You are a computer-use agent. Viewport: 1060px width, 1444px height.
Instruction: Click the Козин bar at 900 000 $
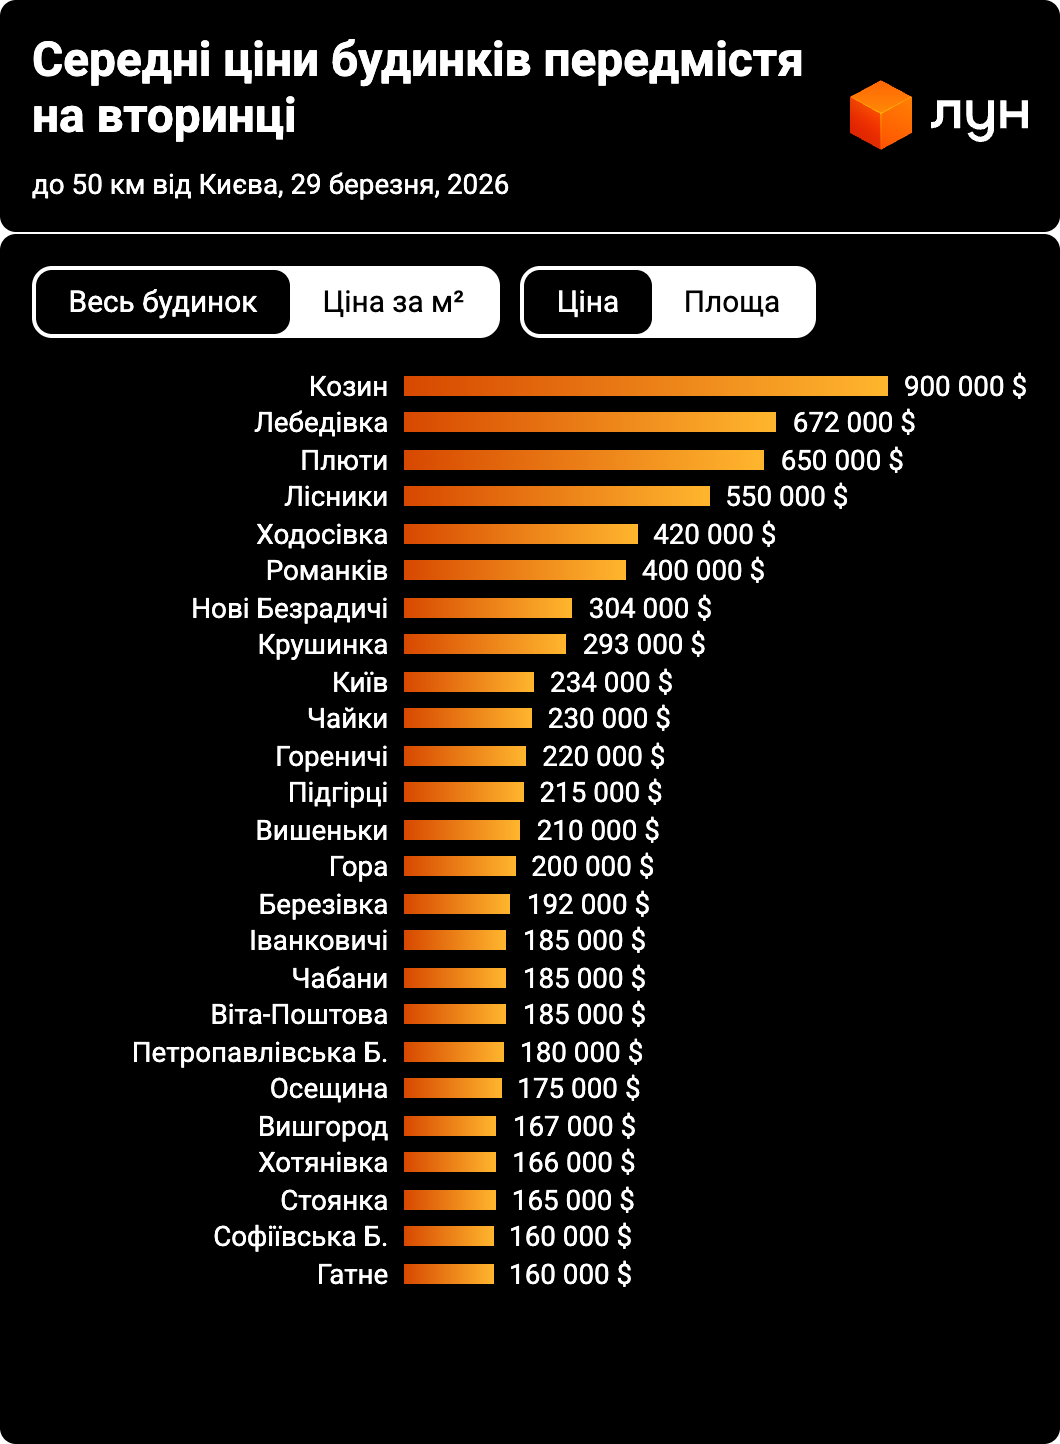point(646,386)
